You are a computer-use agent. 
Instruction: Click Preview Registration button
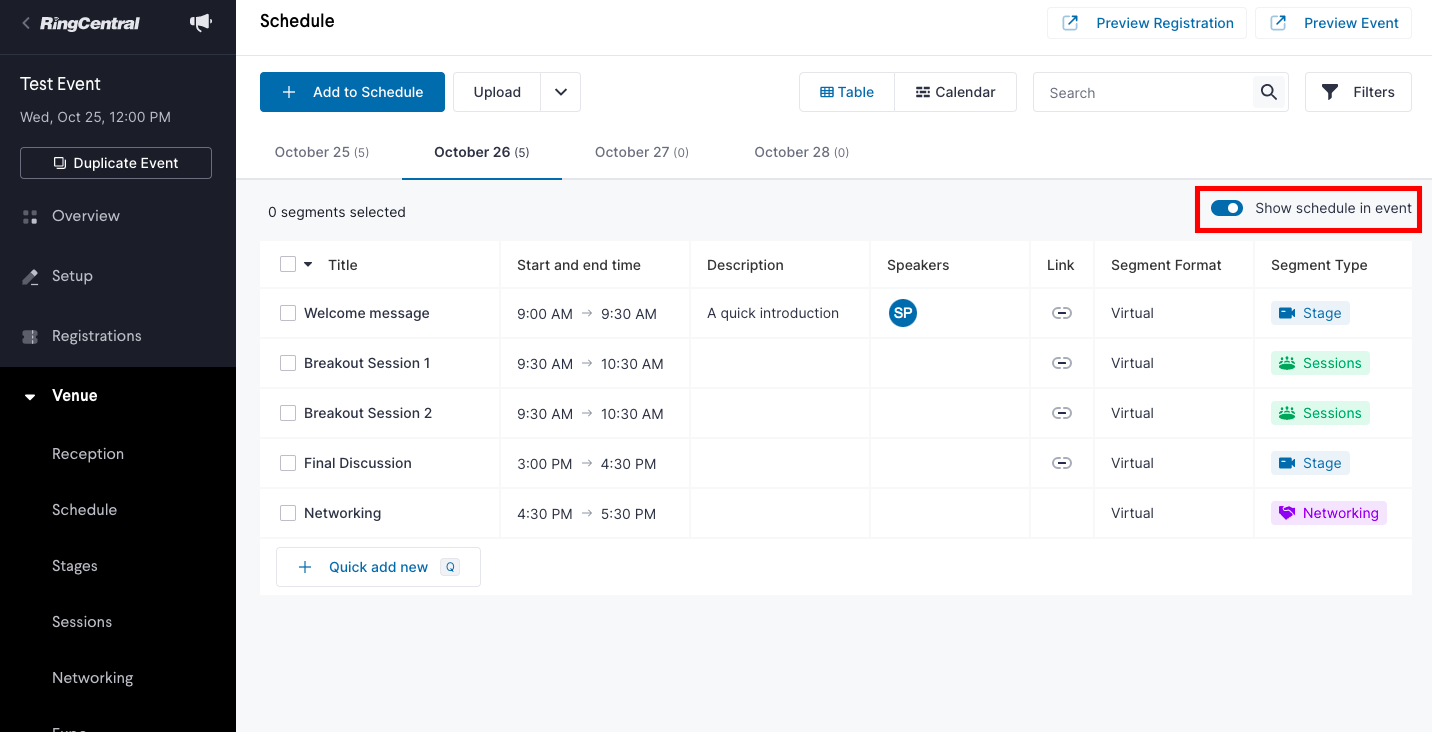coord(1147,23)
